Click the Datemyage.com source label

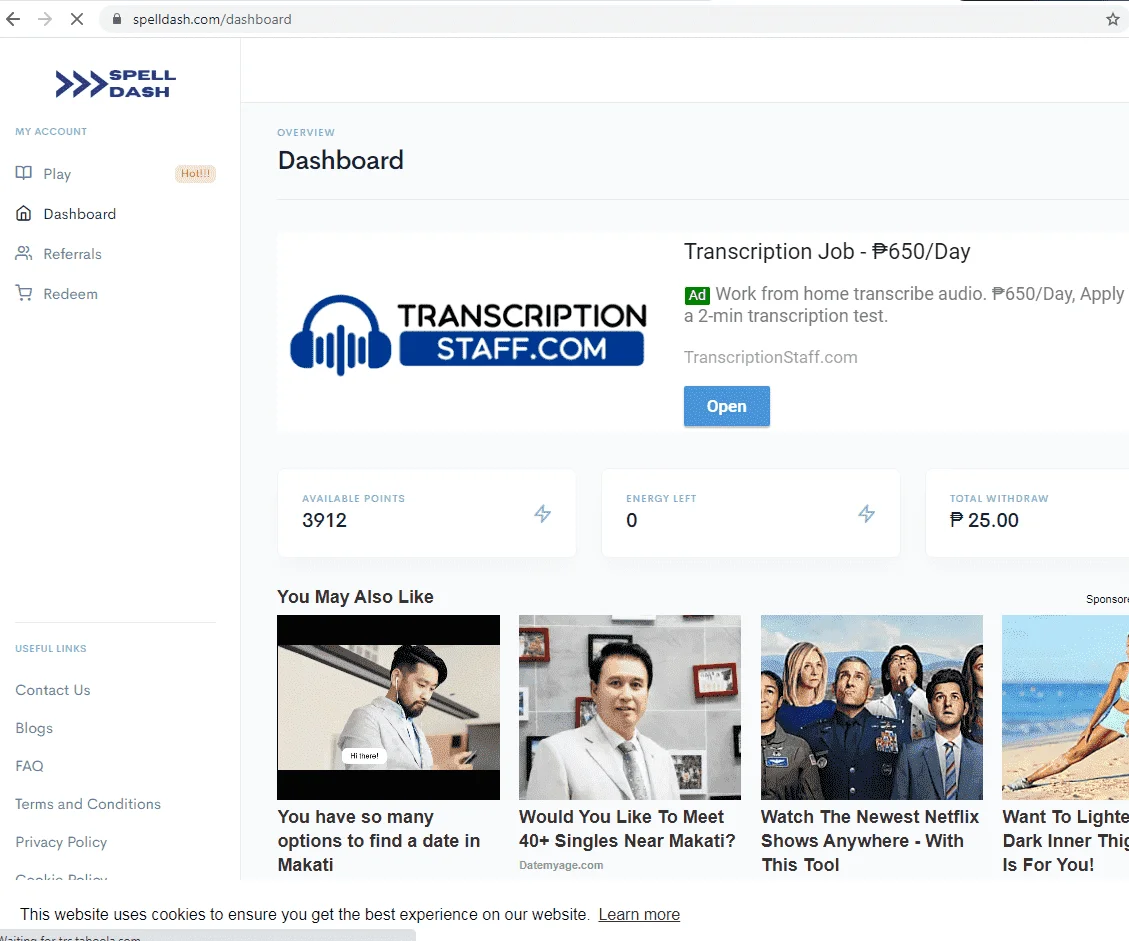[561, 865]
